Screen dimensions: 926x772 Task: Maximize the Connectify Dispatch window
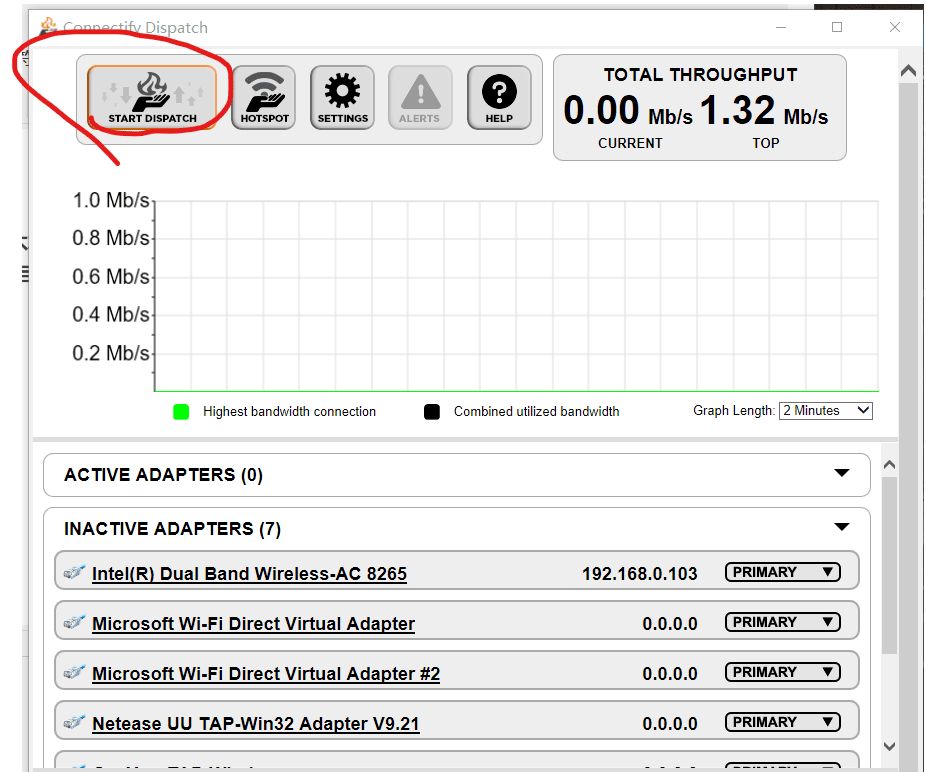(x=837, y=27)
